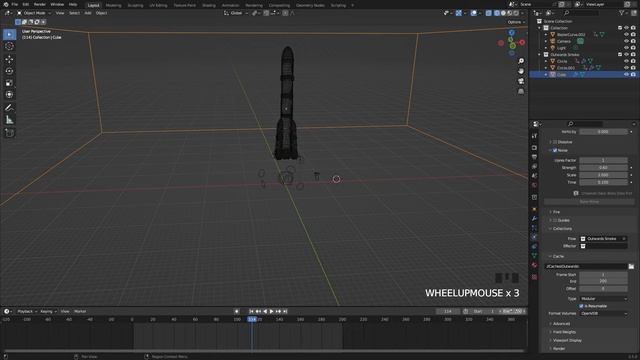Switch perspective/orthographic grid icon
Image resolution: width=640 pixels, height=360 pixels.
pos(521,91)
